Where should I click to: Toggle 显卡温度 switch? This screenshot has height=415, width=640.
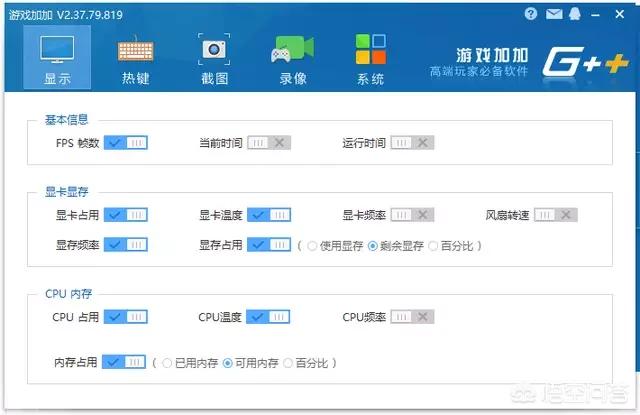(x=269, y=215)
